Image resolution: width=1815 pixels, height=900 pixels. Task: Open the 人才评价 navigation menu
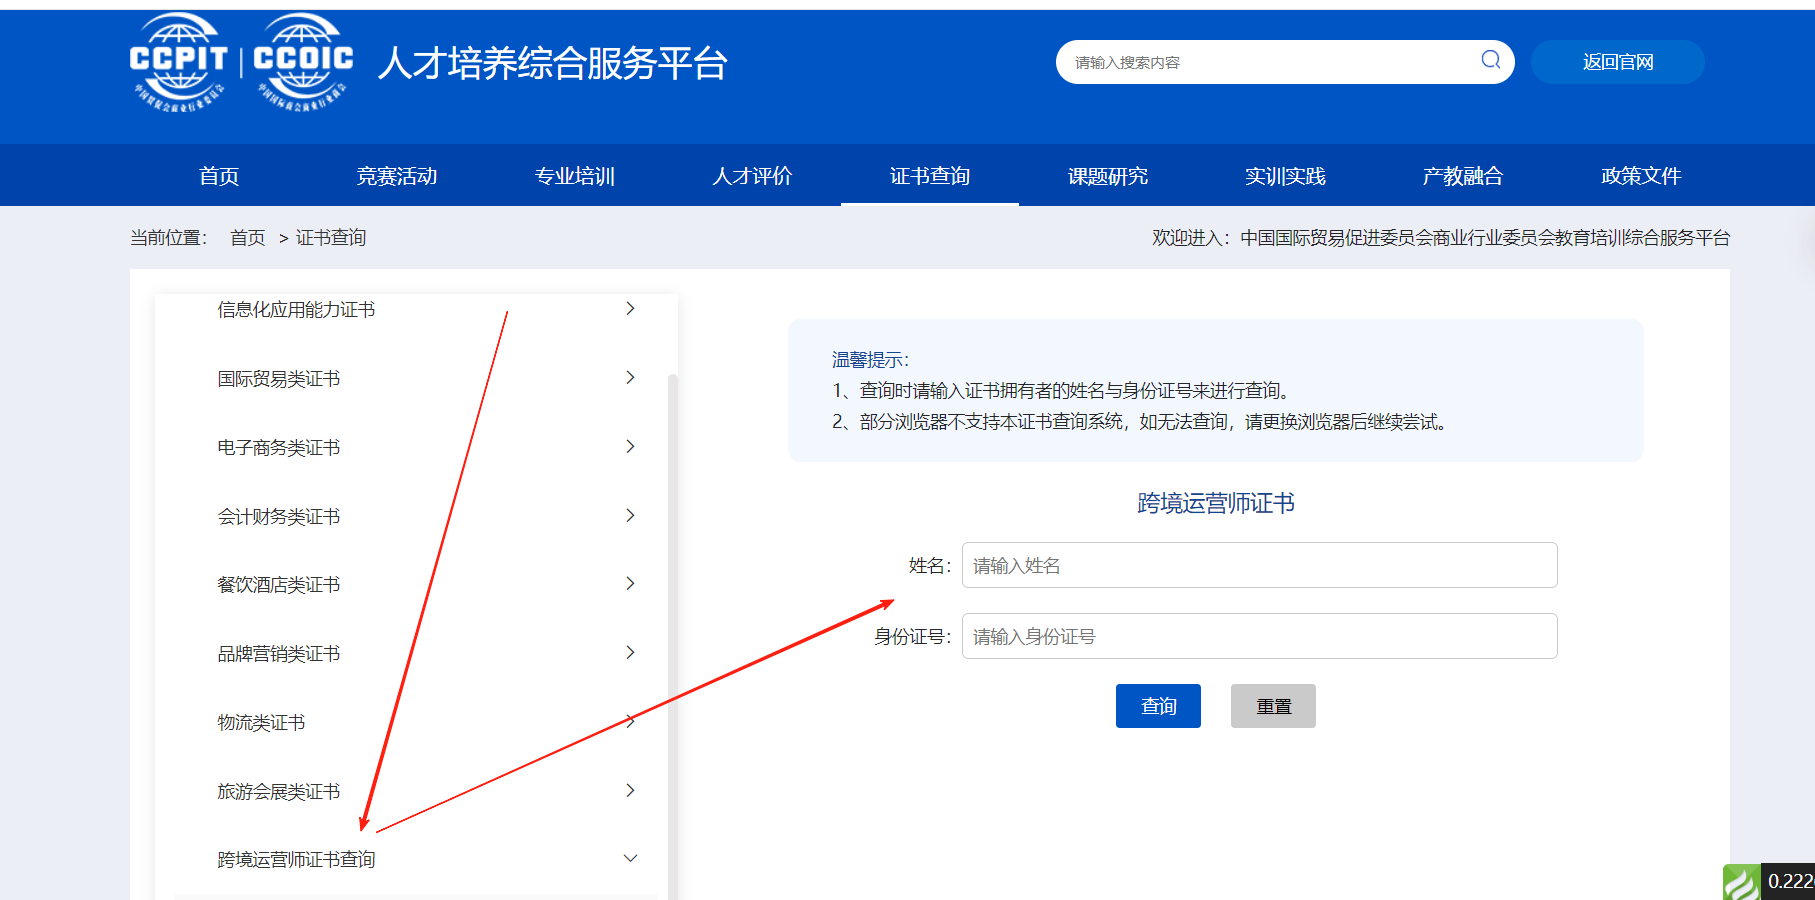752,176
